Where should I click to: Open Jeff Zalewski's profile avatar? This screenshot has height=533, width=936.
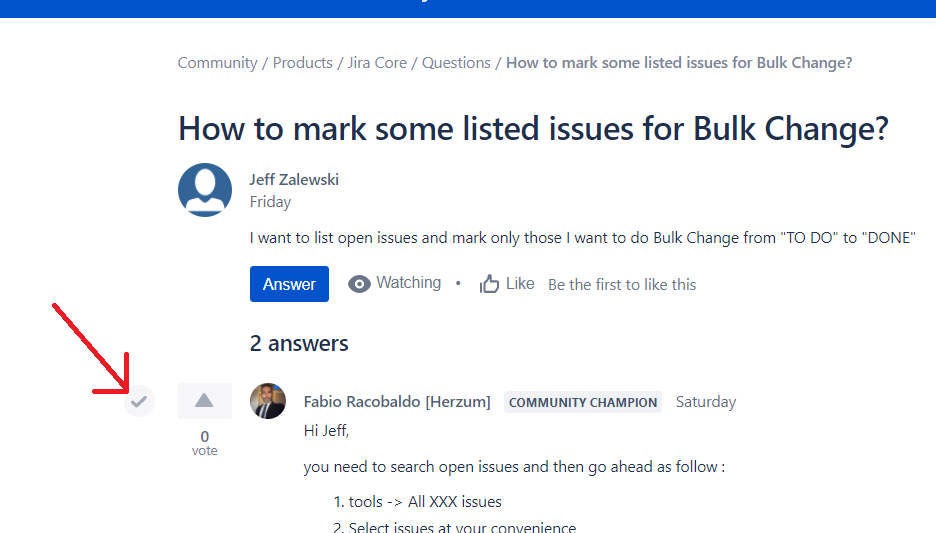(205, 190)
